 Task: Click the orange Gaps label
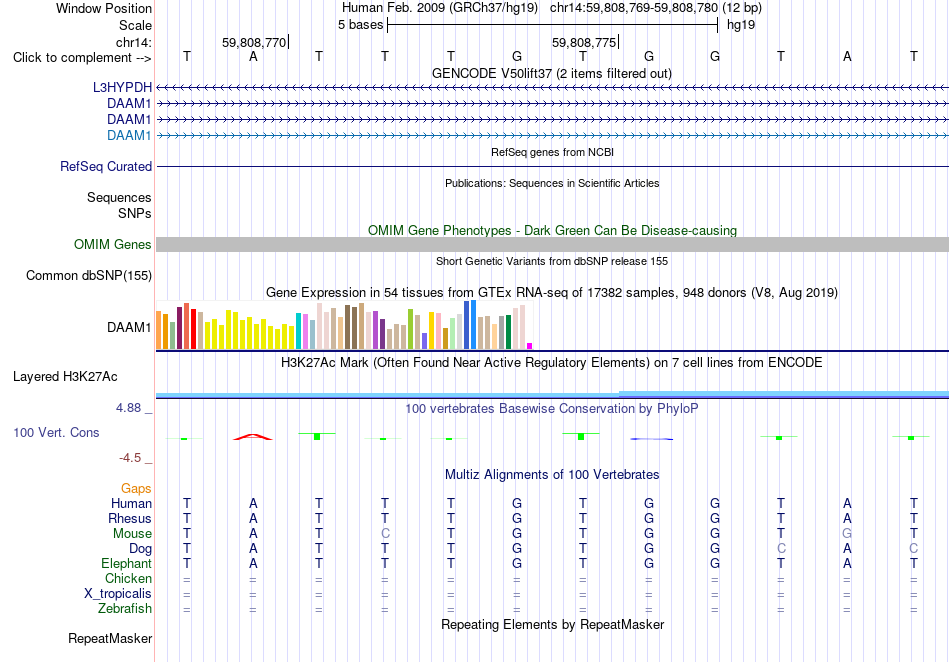(x=136, y=488)
